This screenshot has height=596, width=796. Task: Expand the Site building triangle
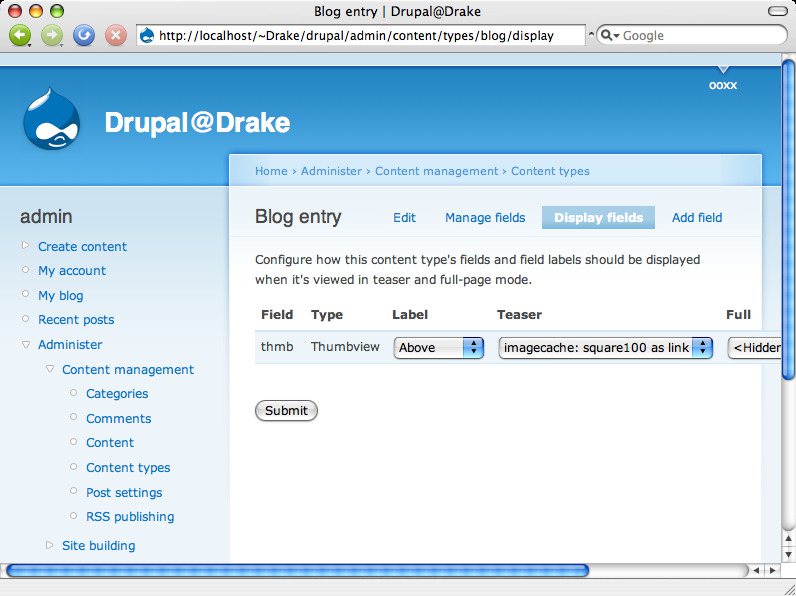pos(49,545)
